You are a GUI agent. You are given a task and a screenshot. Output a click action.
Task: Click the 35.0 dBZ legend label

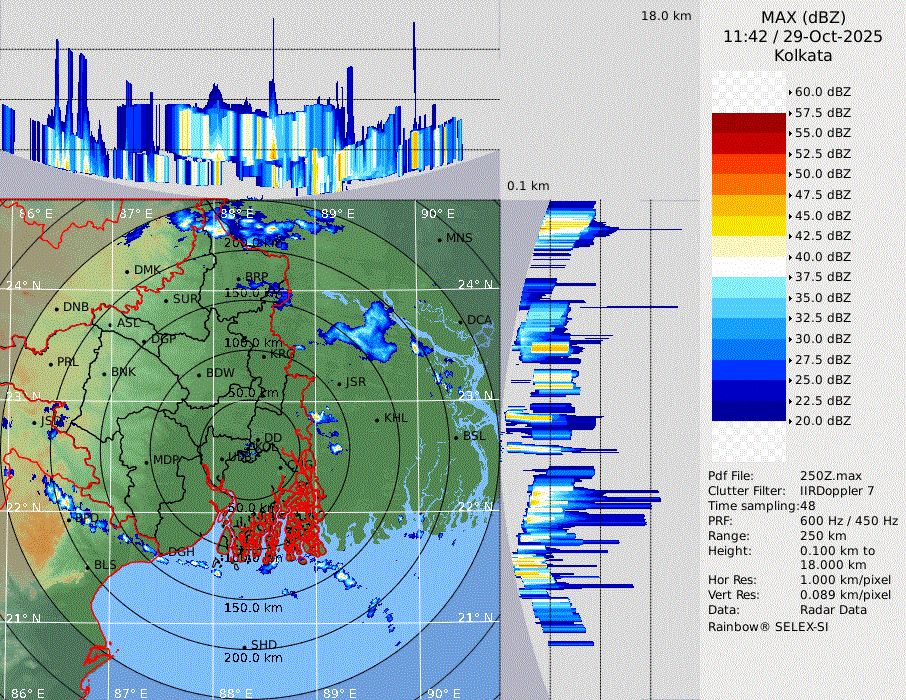click(823, 298)
